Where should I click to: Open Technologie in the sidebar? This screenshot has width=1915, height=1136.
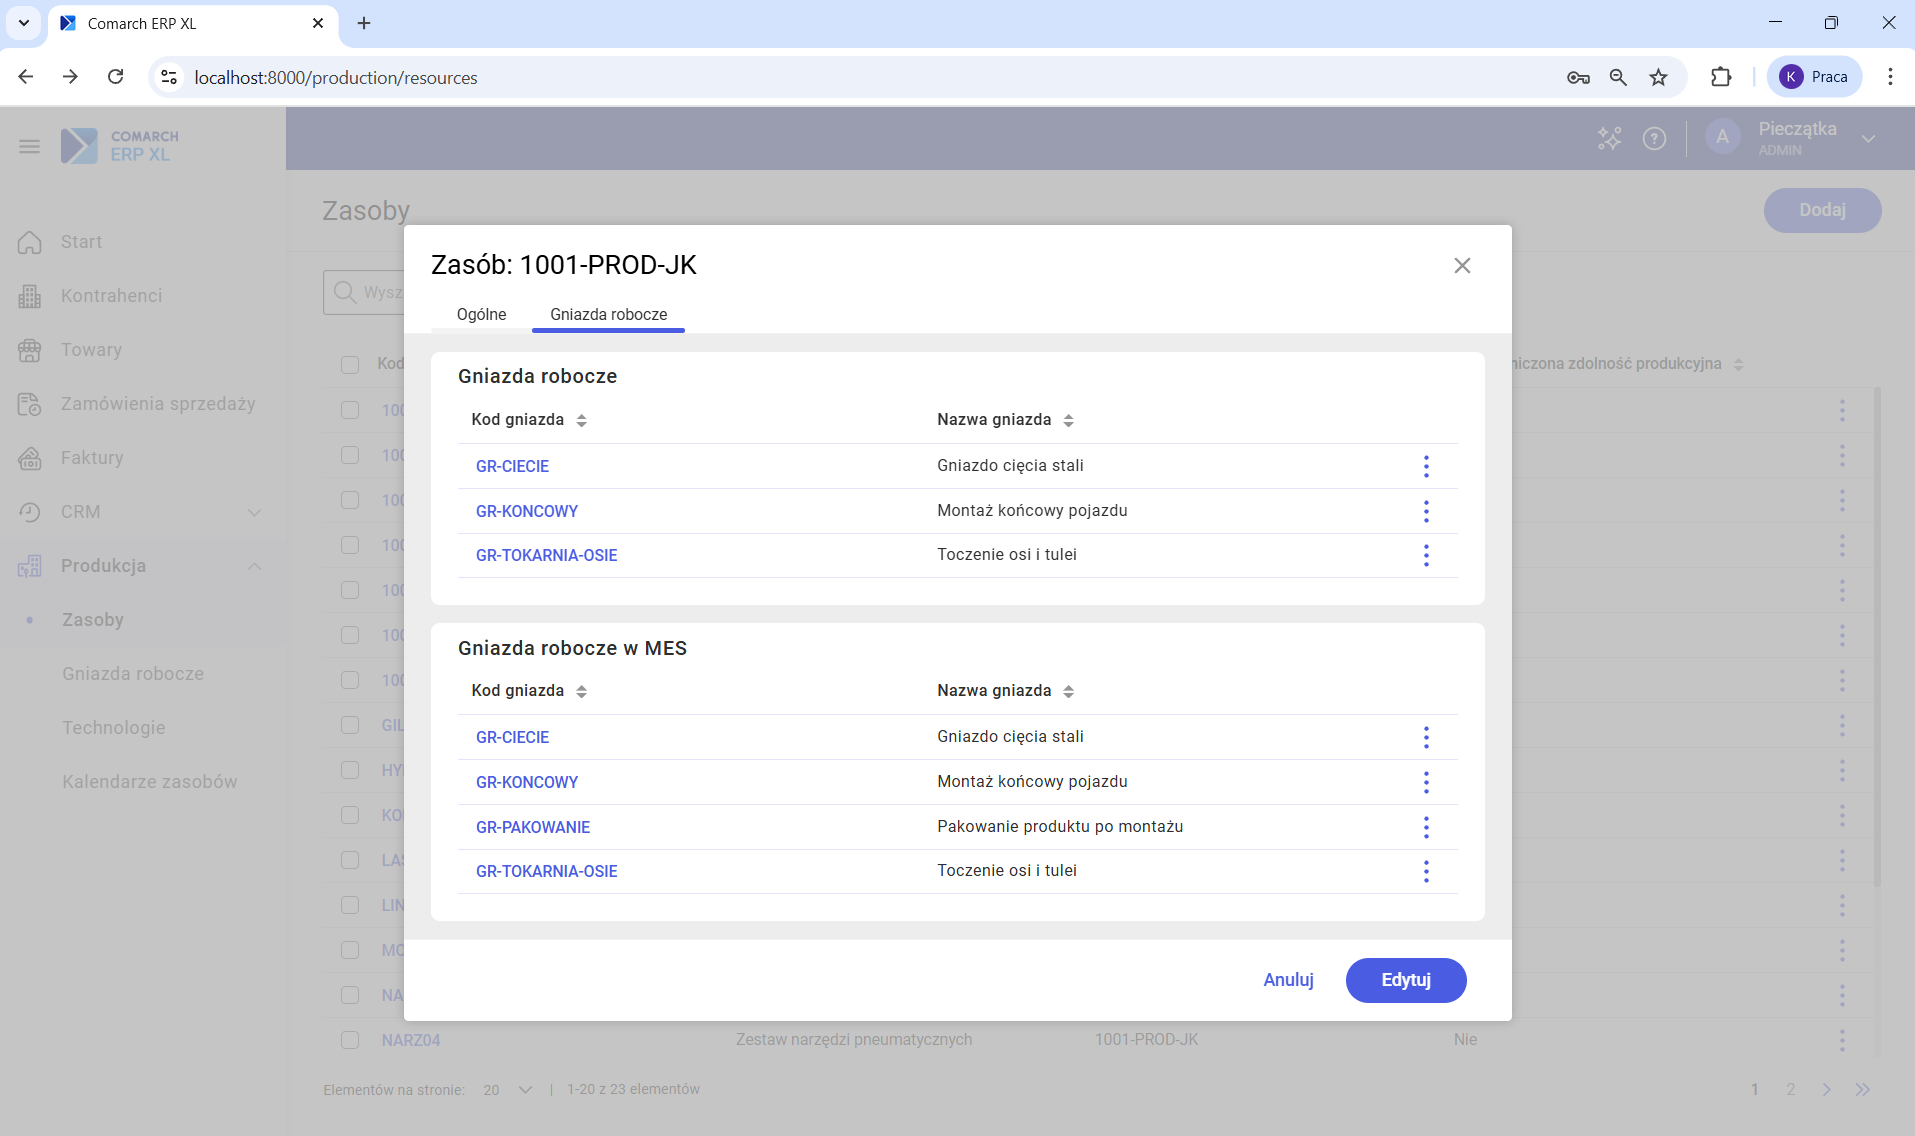114,728
